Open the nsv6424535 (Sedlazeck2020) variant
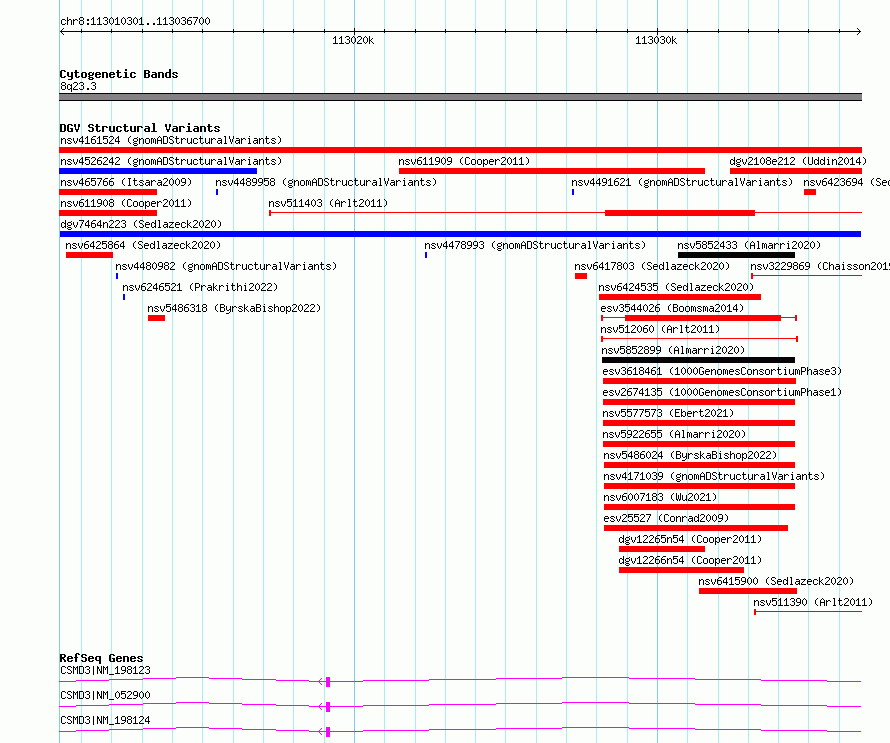 pos(676,287)
